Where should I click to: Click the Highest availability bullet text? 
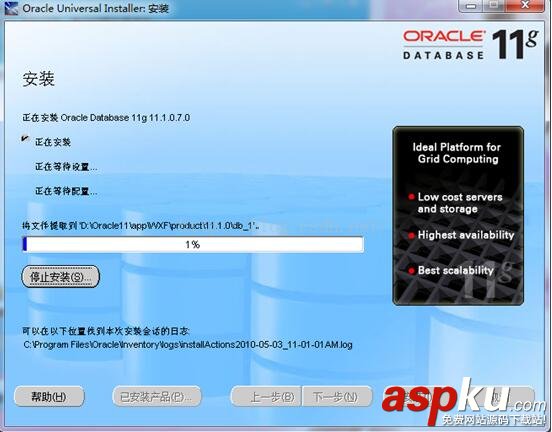466,235
